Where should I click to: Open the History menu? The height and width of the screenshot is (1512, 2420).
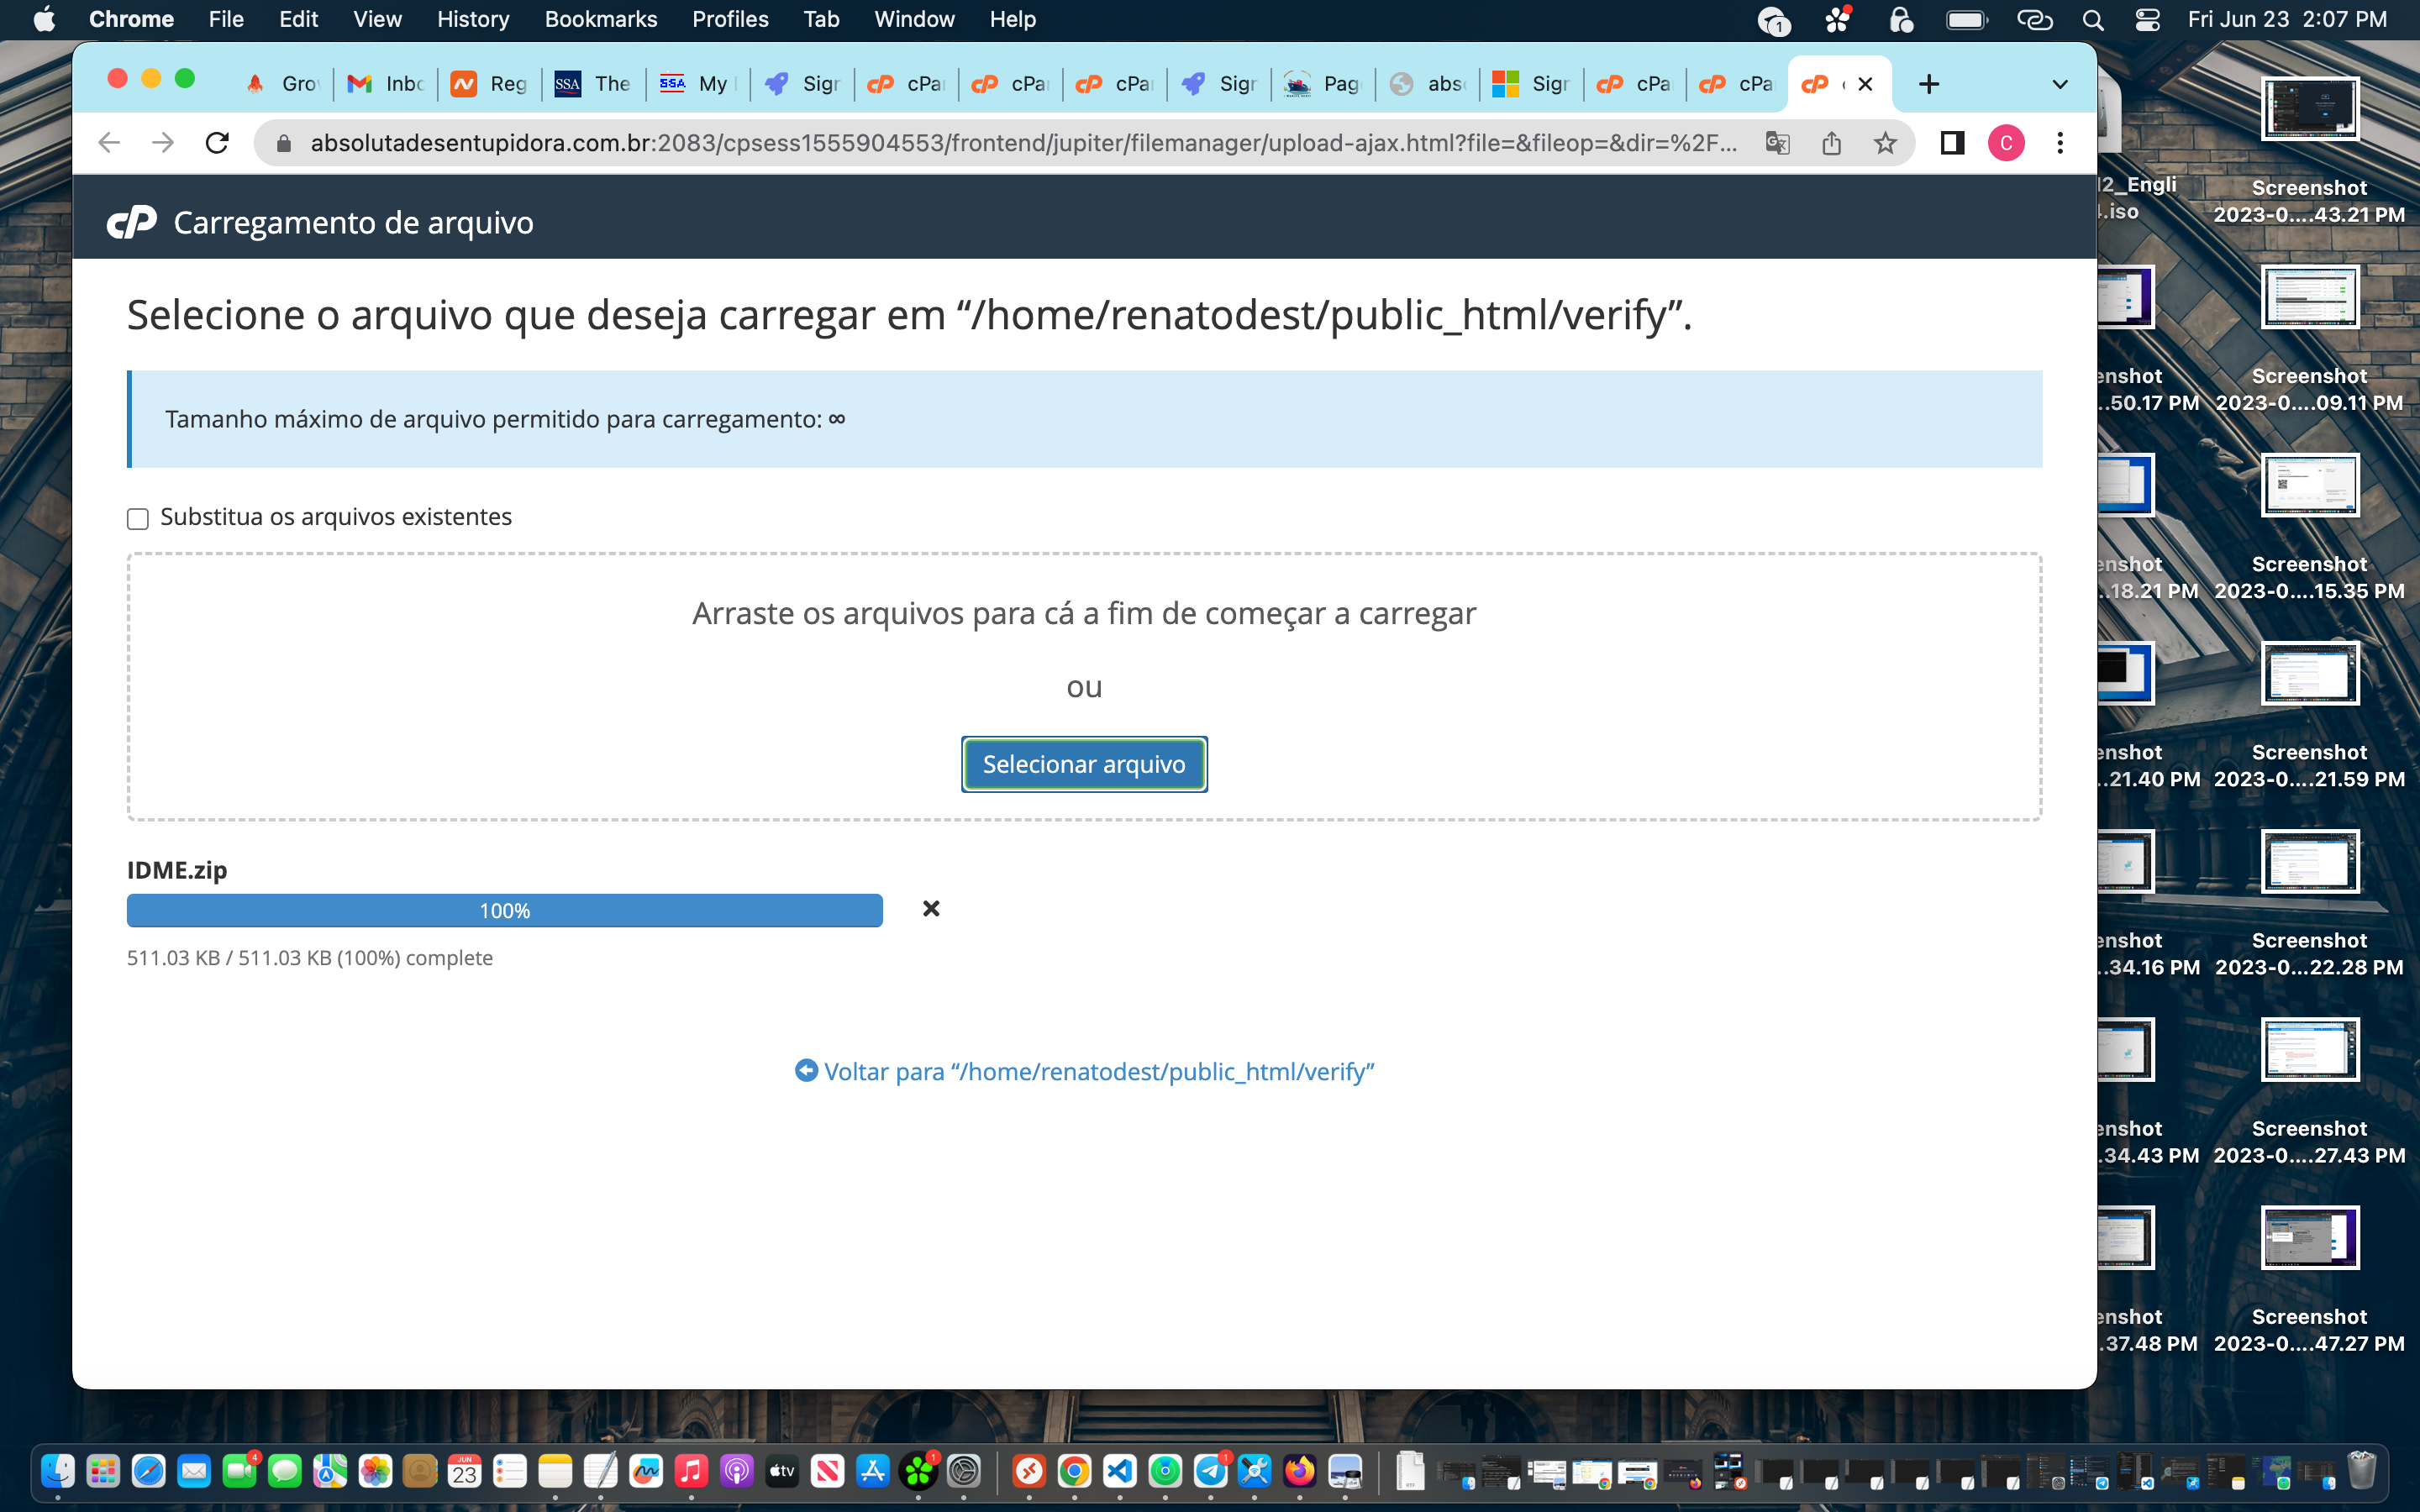(473, 19)
